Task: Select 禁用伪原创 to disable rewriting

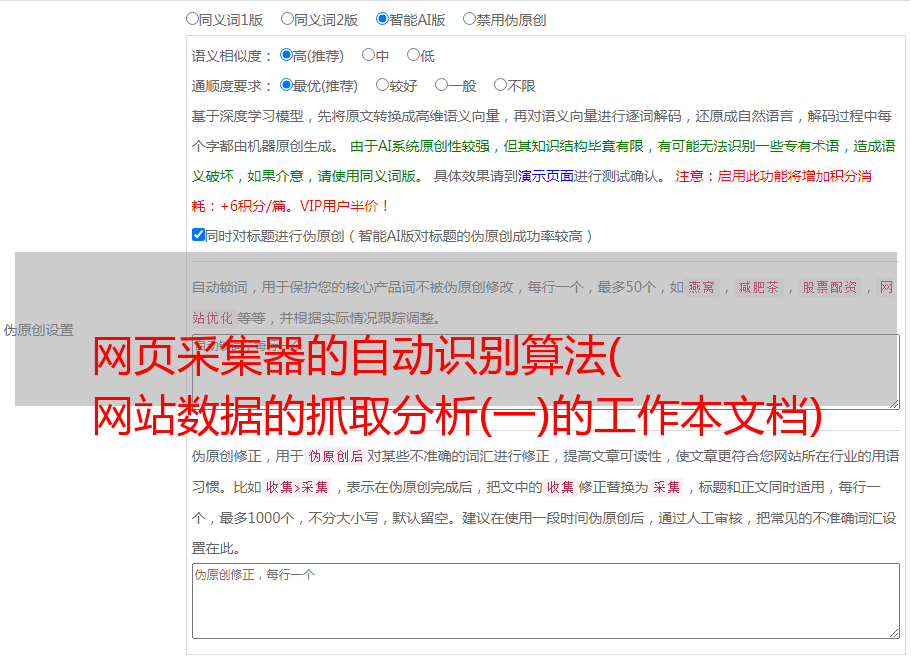Action: coord(469,18)
